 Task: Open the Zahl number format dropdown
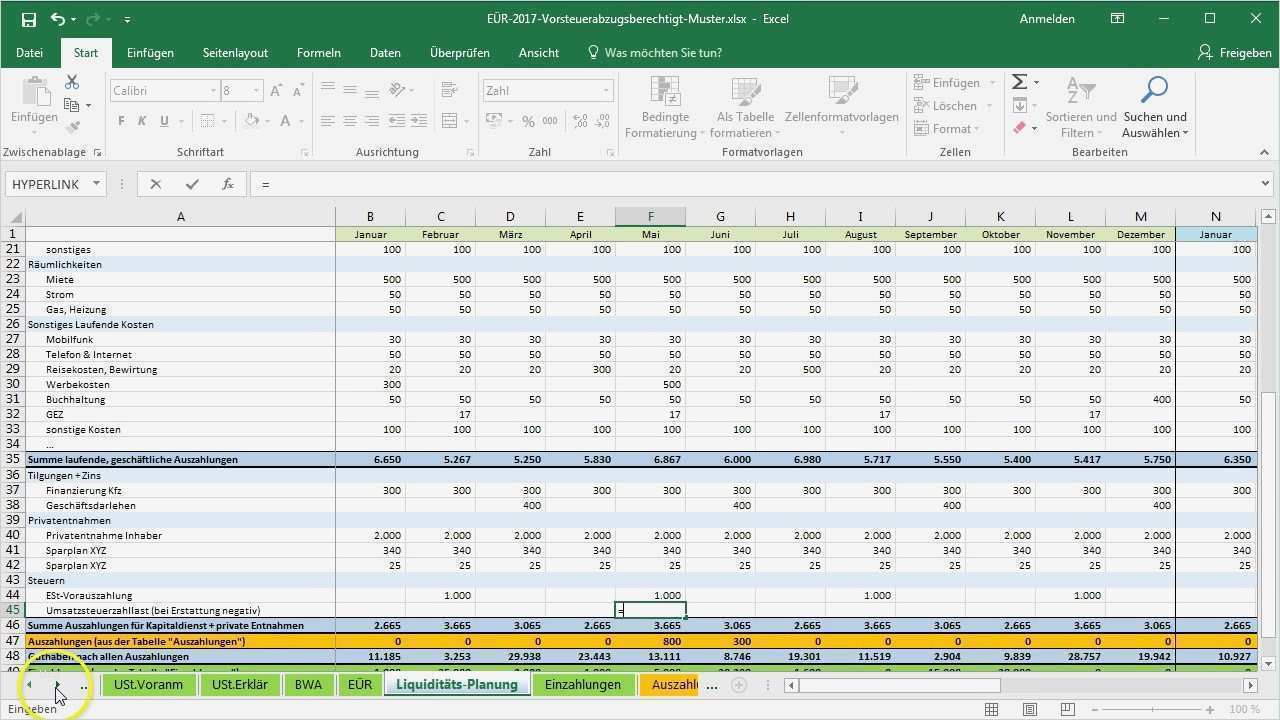click(x=603, y=90)
